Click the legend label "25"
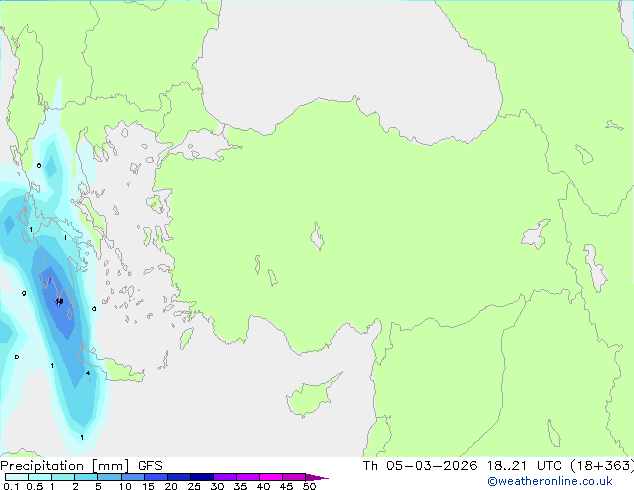 (x=194, y=486)
